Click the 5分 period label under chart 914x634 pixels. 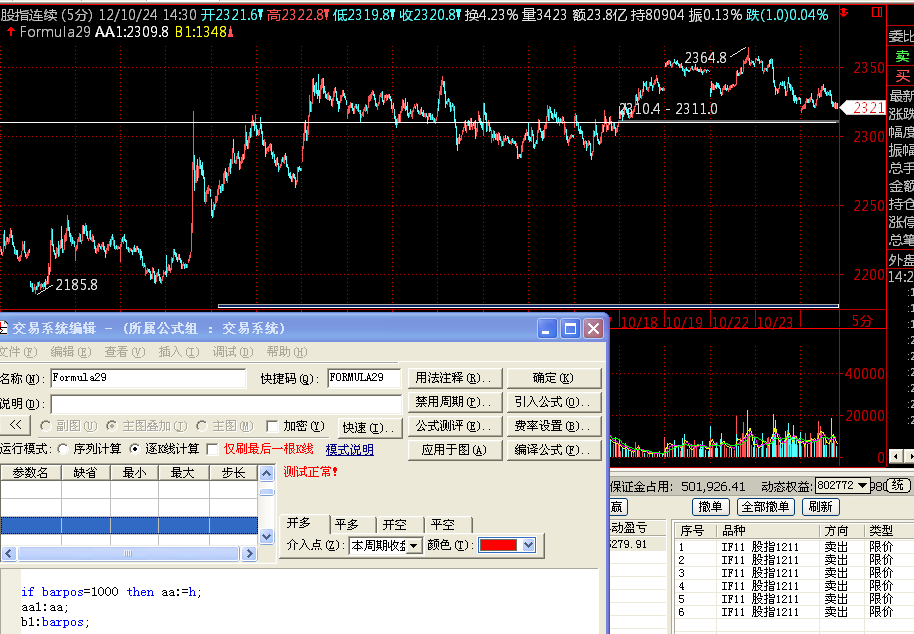click(862, 321)
